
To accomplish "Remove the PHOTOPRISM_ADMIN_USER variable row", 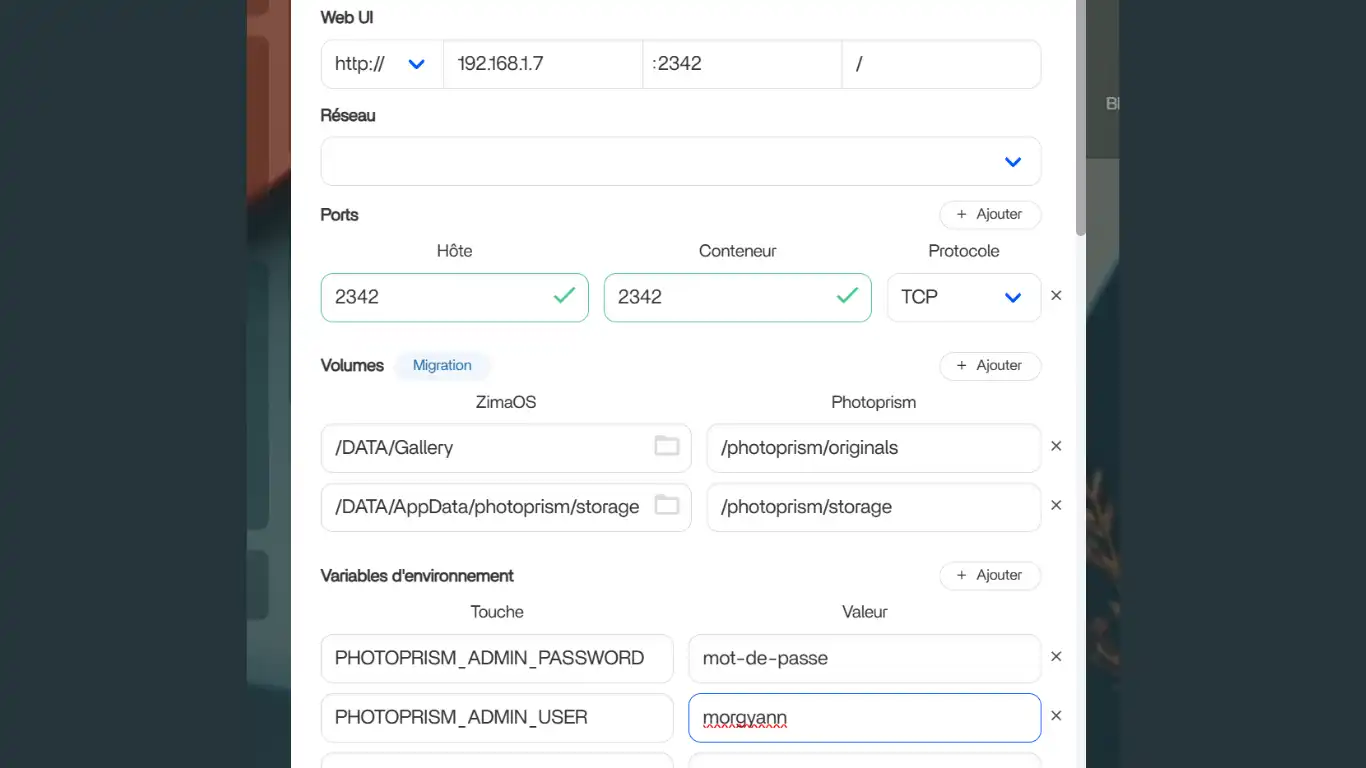I will click(x=1056, y=716).
